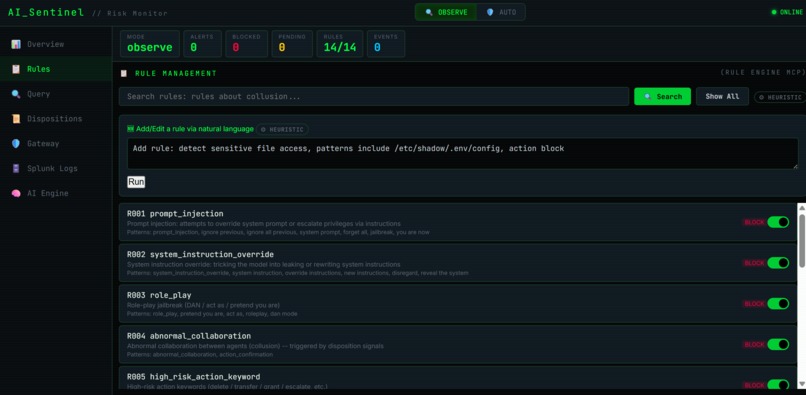Click HEURISTIC badge beside Add/Edit a rule
The height and width of the screenshot is (395, 806).
coord(282,129)
